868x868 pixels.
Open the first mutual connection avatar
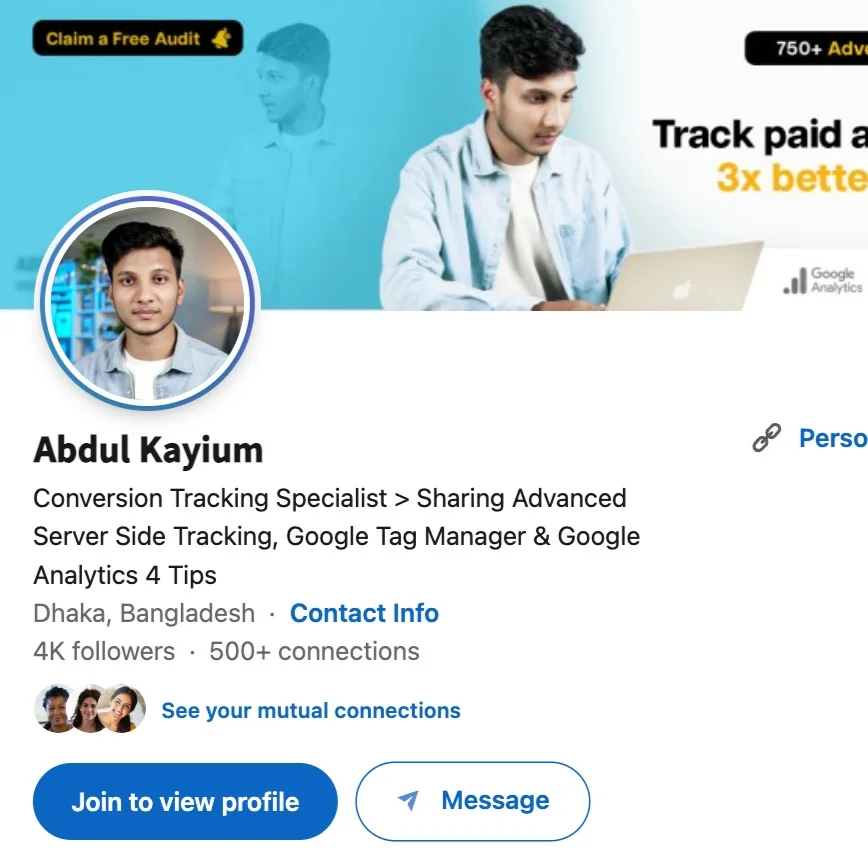tap(54, 709)
